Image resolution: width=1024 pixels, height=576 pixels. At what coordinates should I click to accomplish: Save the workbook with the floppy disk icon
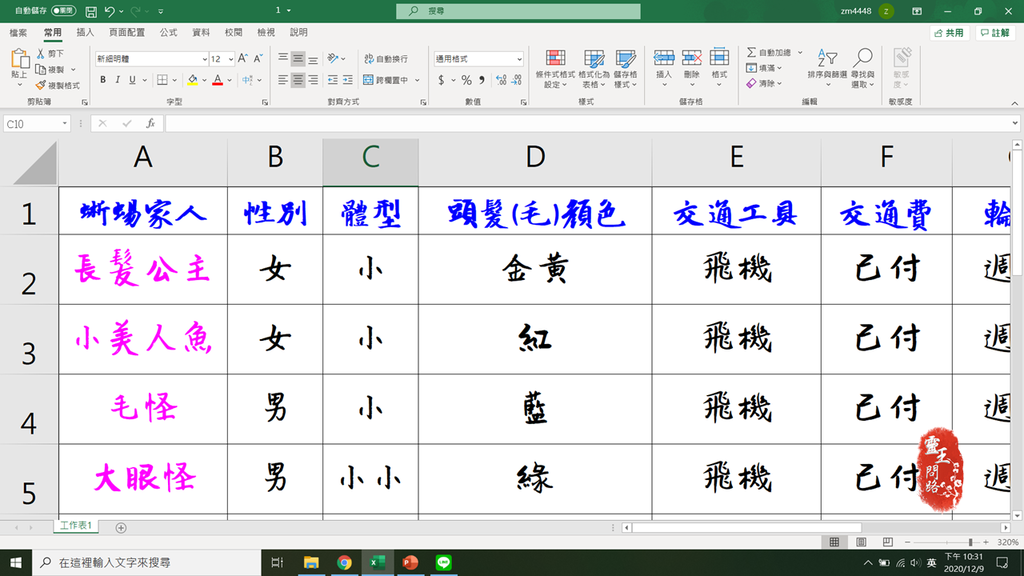(91, 11)
